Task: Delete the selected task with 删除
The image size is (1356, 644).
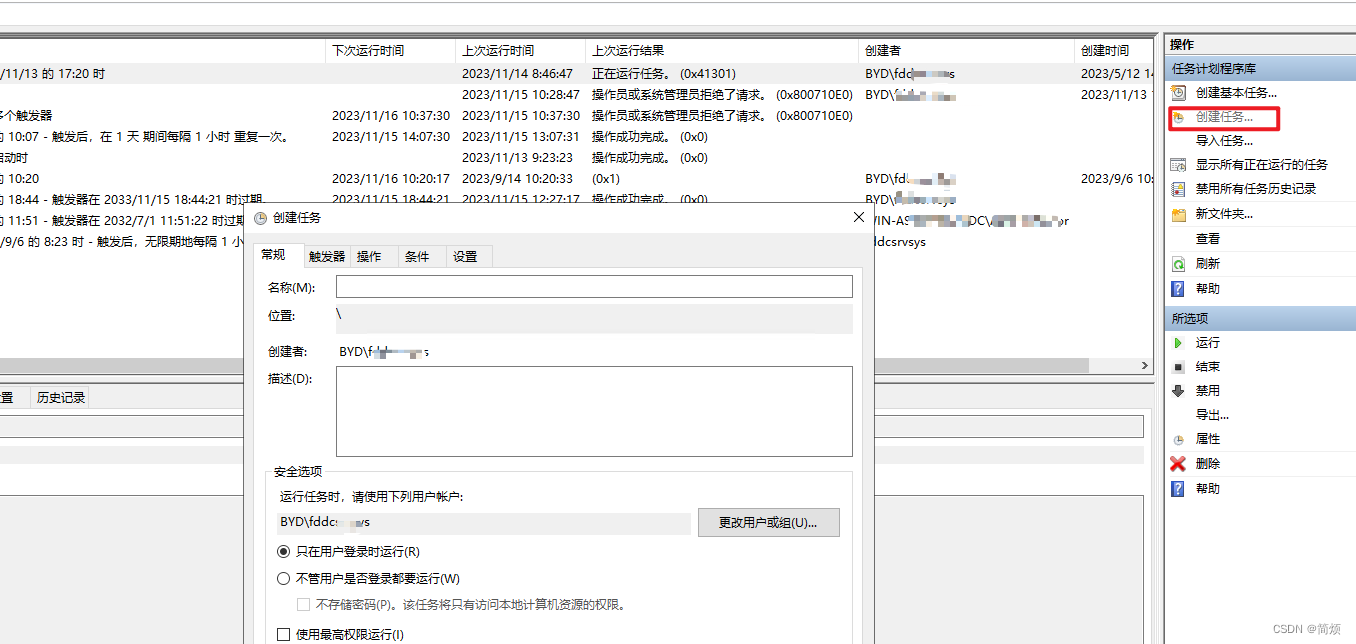Action: click(x=1208, y=464)
